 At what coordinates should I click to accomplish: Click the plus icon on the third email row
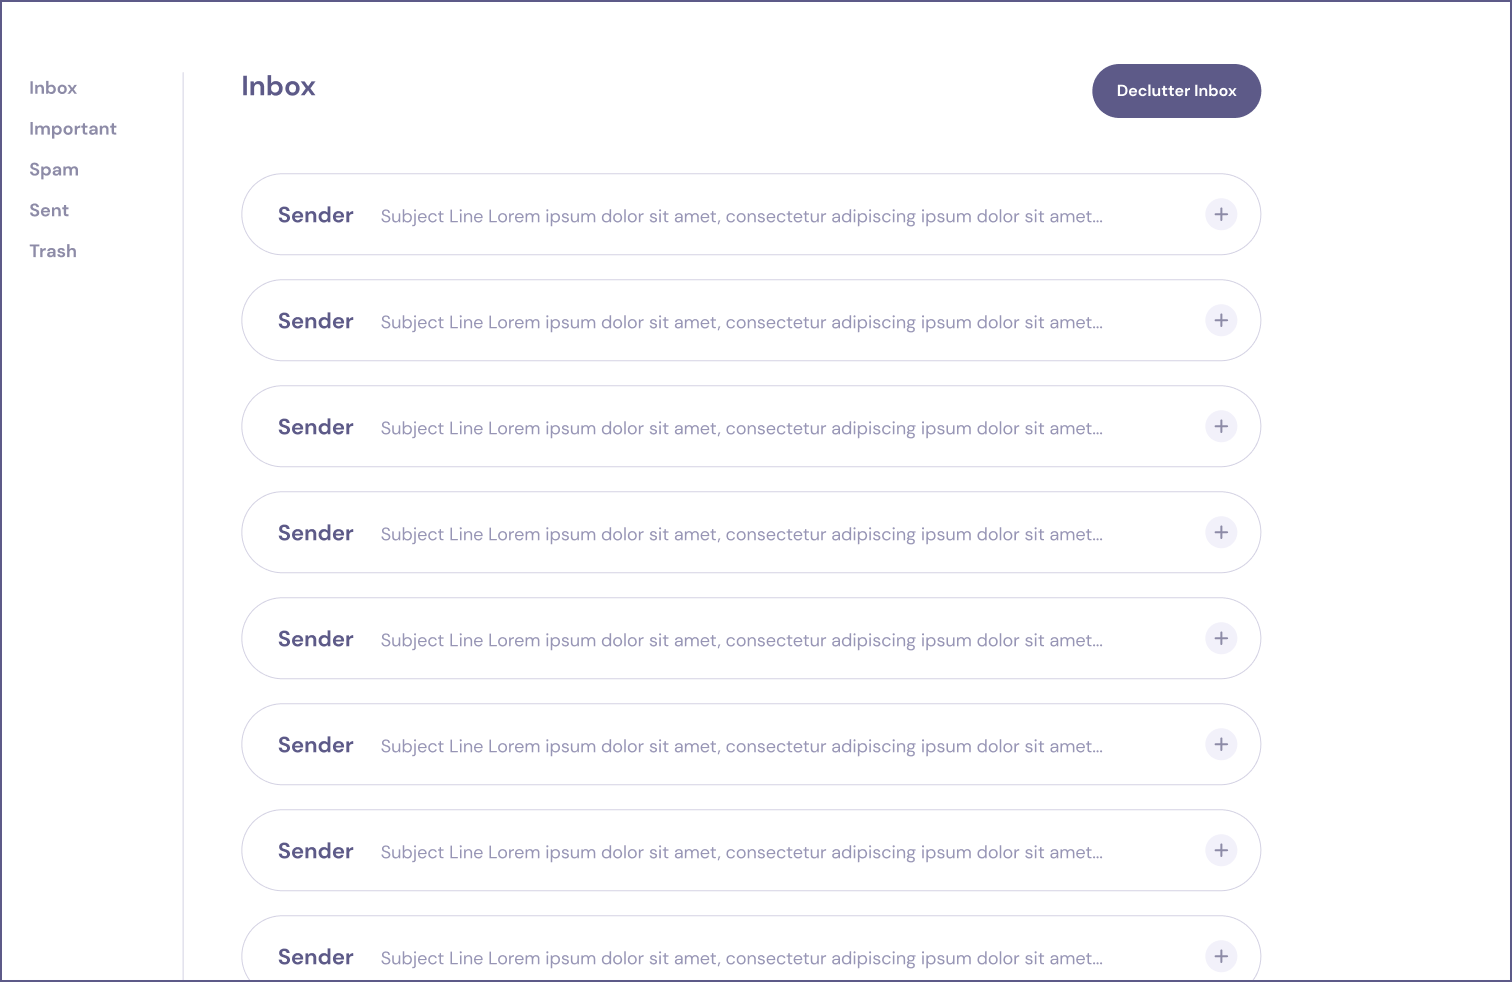pos(1221,426)
